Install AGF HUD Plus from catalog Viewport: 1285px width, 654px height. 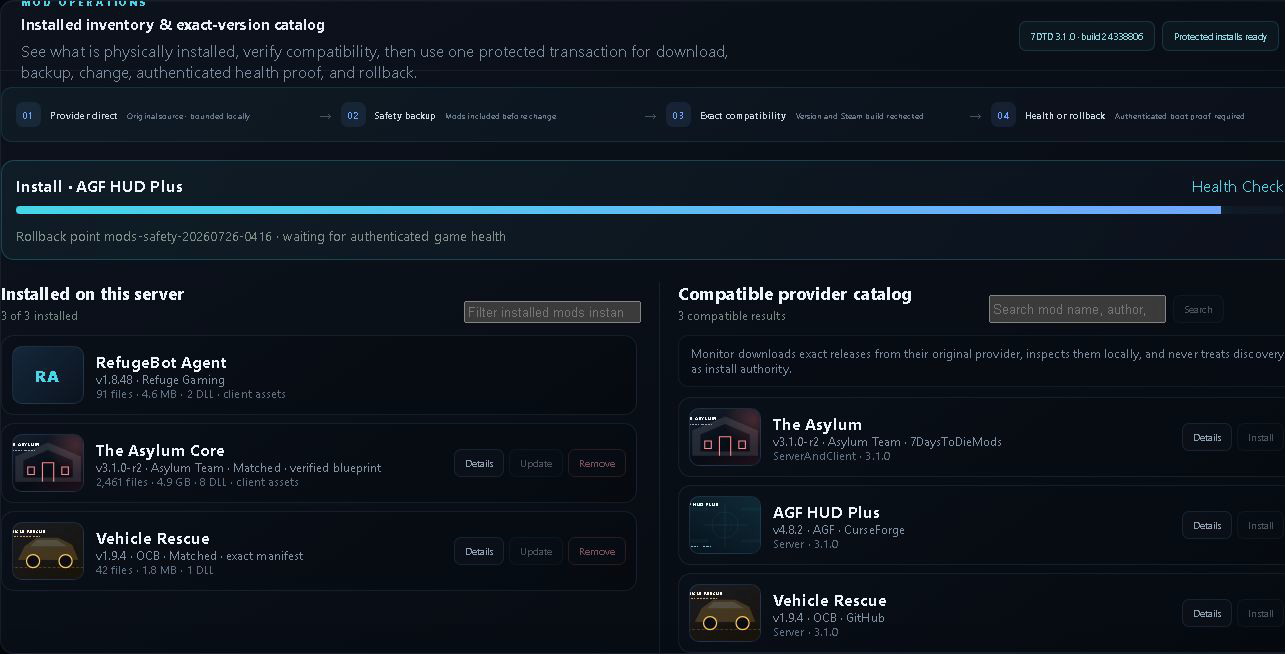(1260, 525)
